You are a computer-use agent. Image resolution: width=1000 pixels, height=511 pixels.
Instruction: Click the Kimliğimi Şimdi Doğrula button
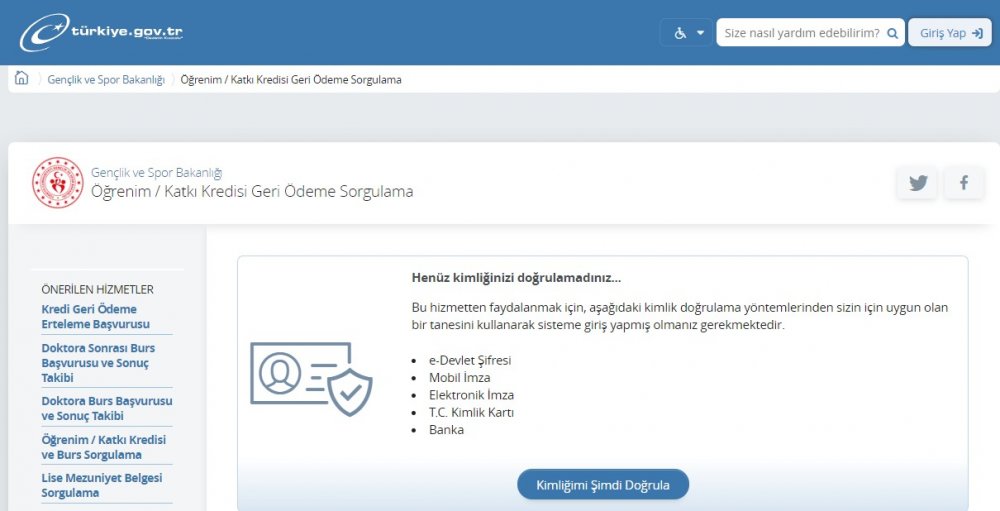click(x=603, y=485)
